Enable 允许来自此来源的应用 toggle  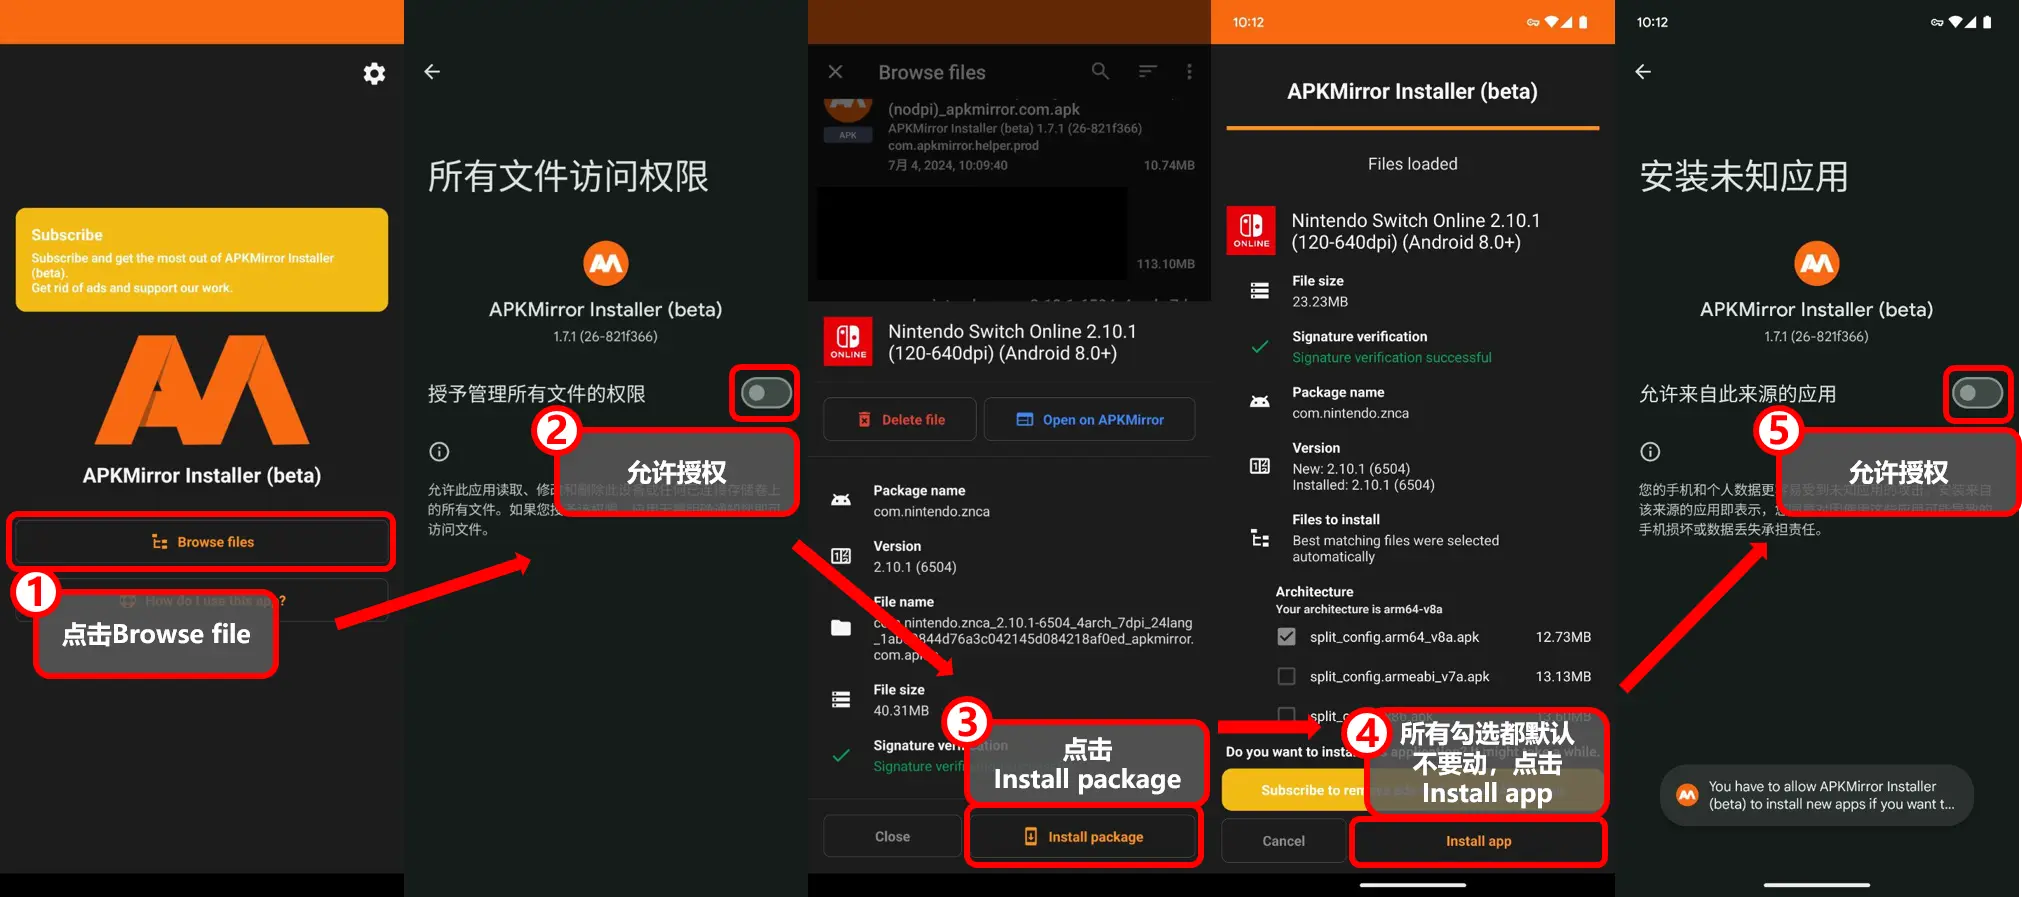pos(1977,394)
